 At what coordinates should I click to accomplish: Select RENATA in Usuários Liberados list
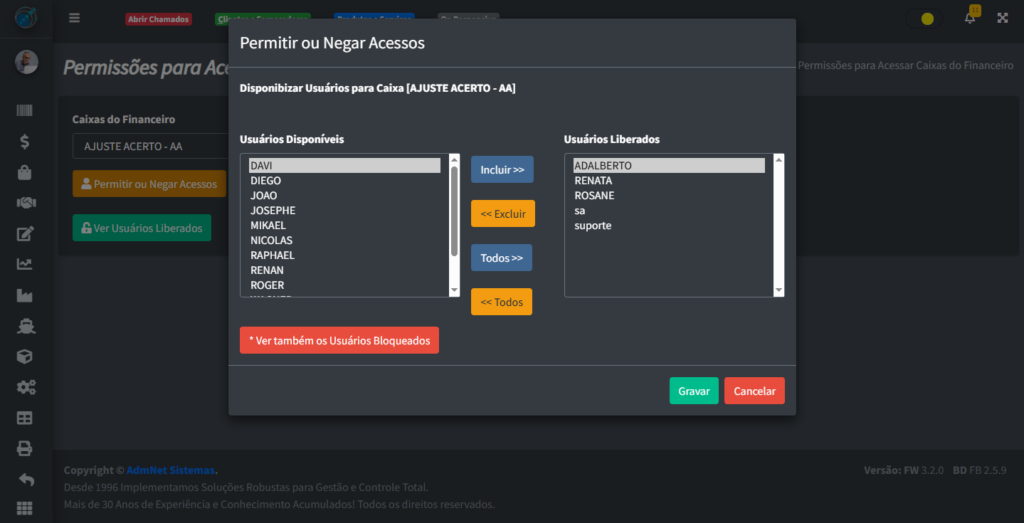(x=593, y=181)
